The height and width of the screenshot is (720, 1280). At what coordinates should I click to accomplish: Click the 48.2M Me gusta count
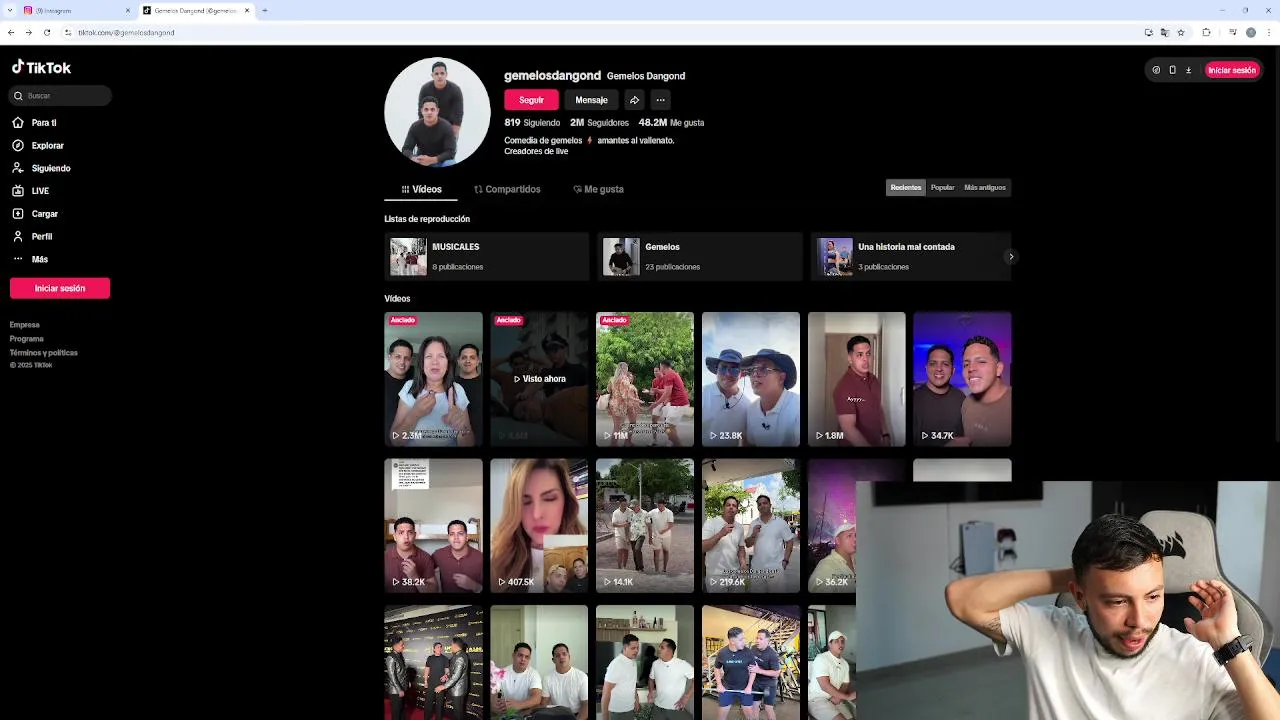671,122
